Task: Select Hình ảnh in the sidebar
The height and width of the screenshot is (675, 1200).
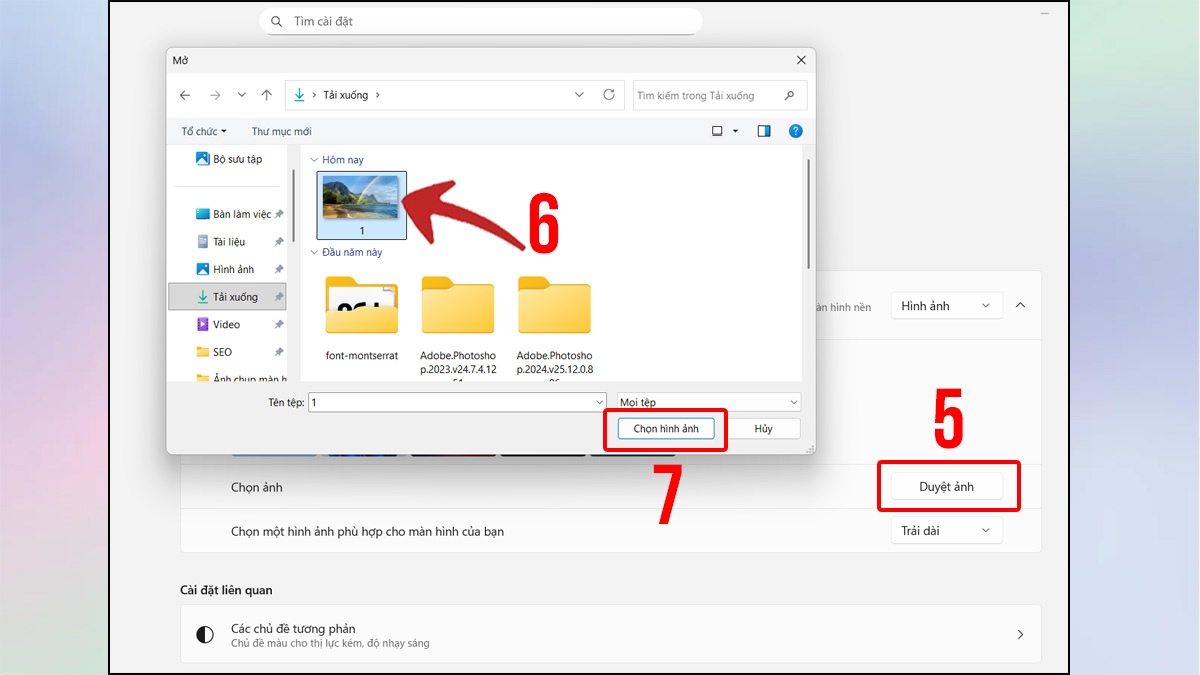Action: [x=233, y=269]
